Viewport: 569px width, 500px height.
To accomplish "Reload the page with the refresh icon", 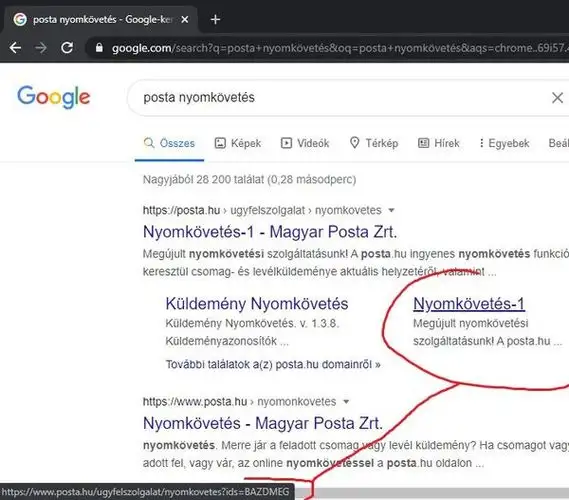I will pos(67,48).
